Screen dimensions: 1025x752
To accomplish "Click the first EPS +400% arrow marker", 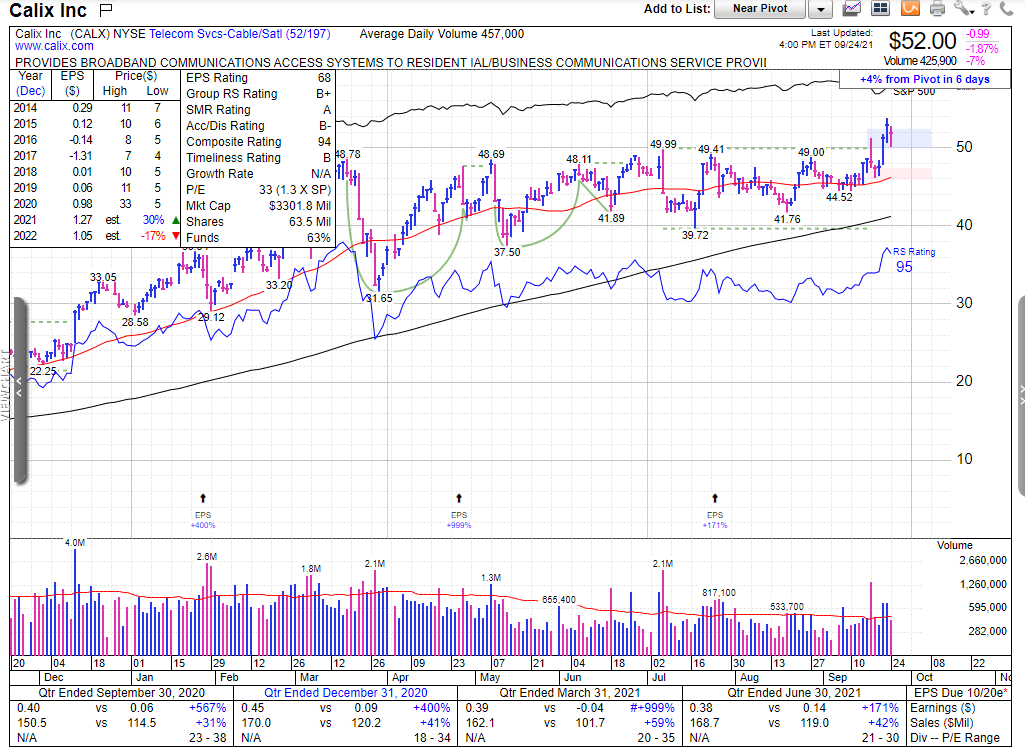I will [203, 498].
